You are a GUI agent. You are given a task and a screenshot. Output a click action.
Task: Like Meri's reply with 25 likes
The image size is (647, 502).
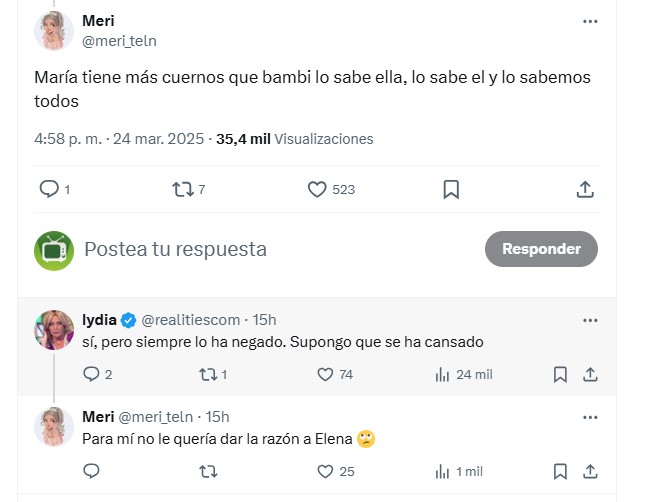click(325, 471)
